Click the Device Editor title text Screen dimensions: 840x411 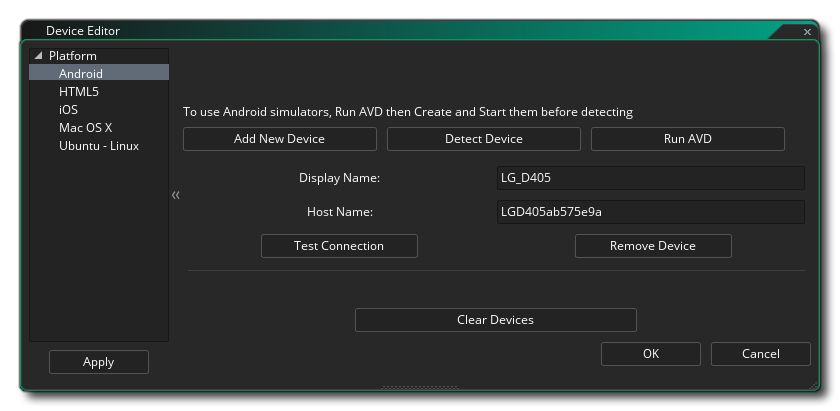(83, 31)
